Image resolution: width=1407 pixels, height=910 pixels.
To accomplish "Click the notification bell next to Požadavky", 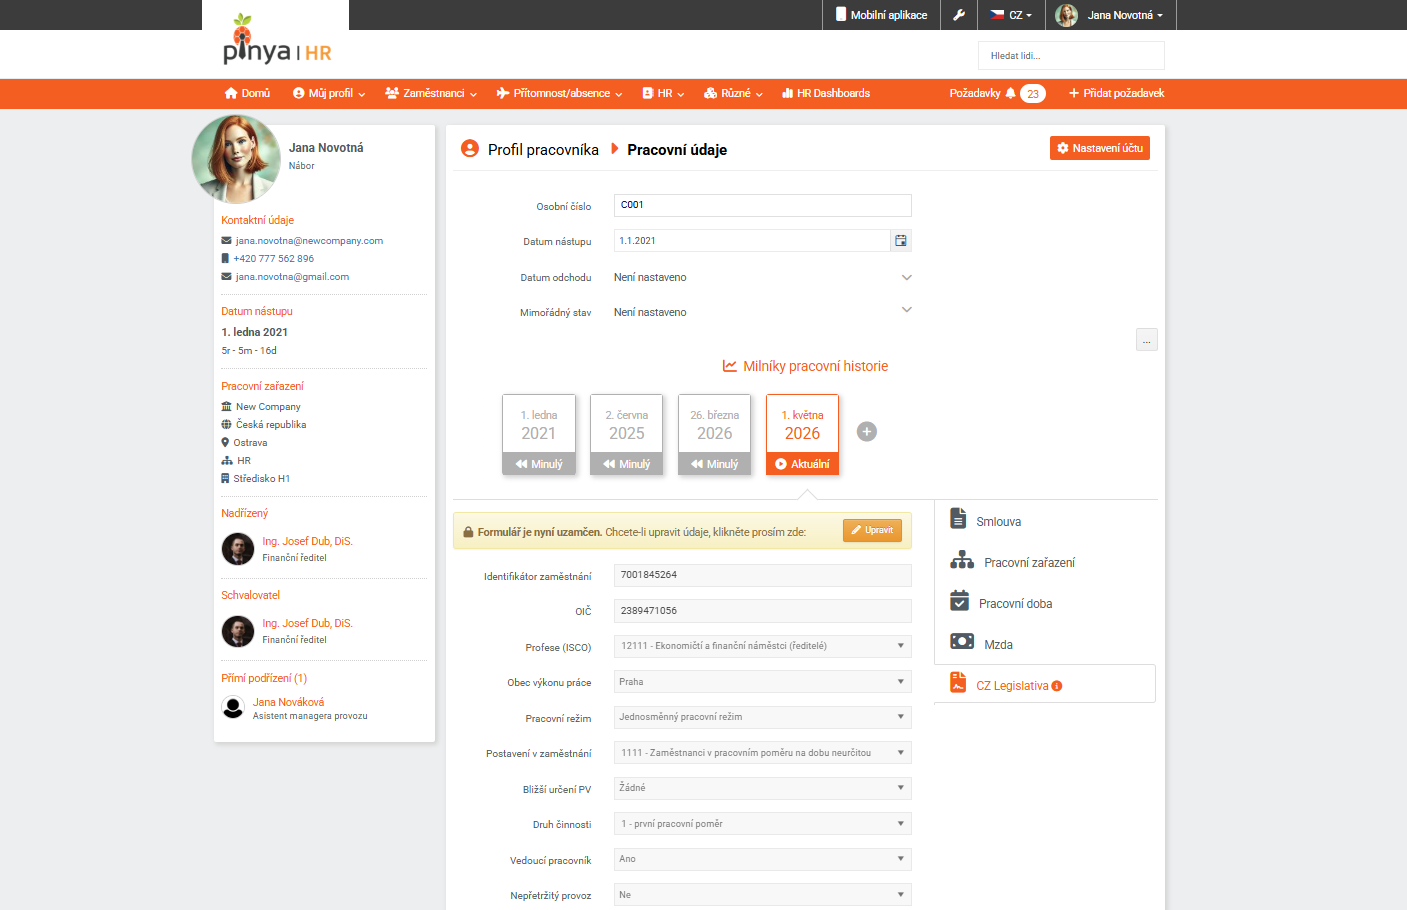I will 1010,93.
